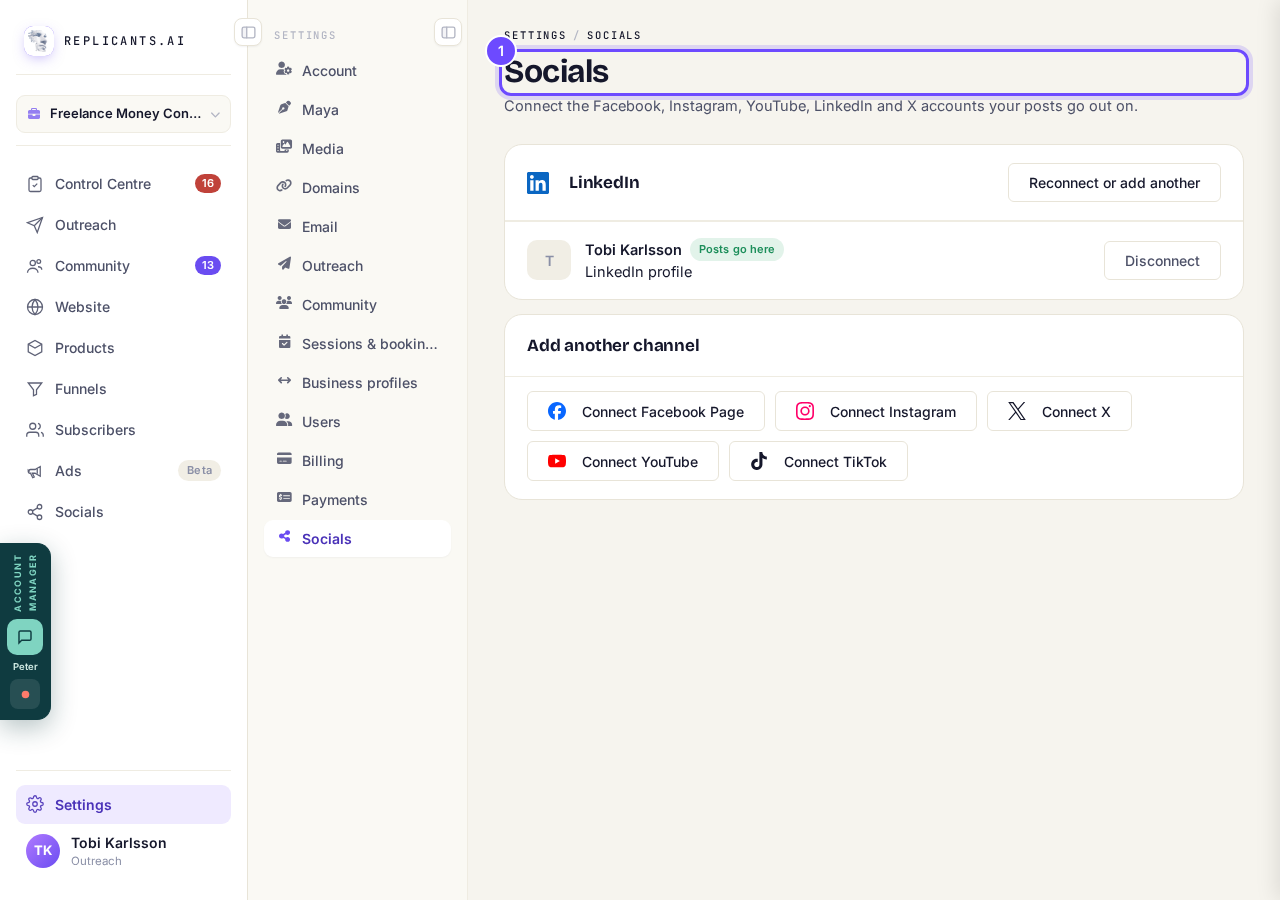Open Media settings

pyautogui.click(x=357, y=149)
